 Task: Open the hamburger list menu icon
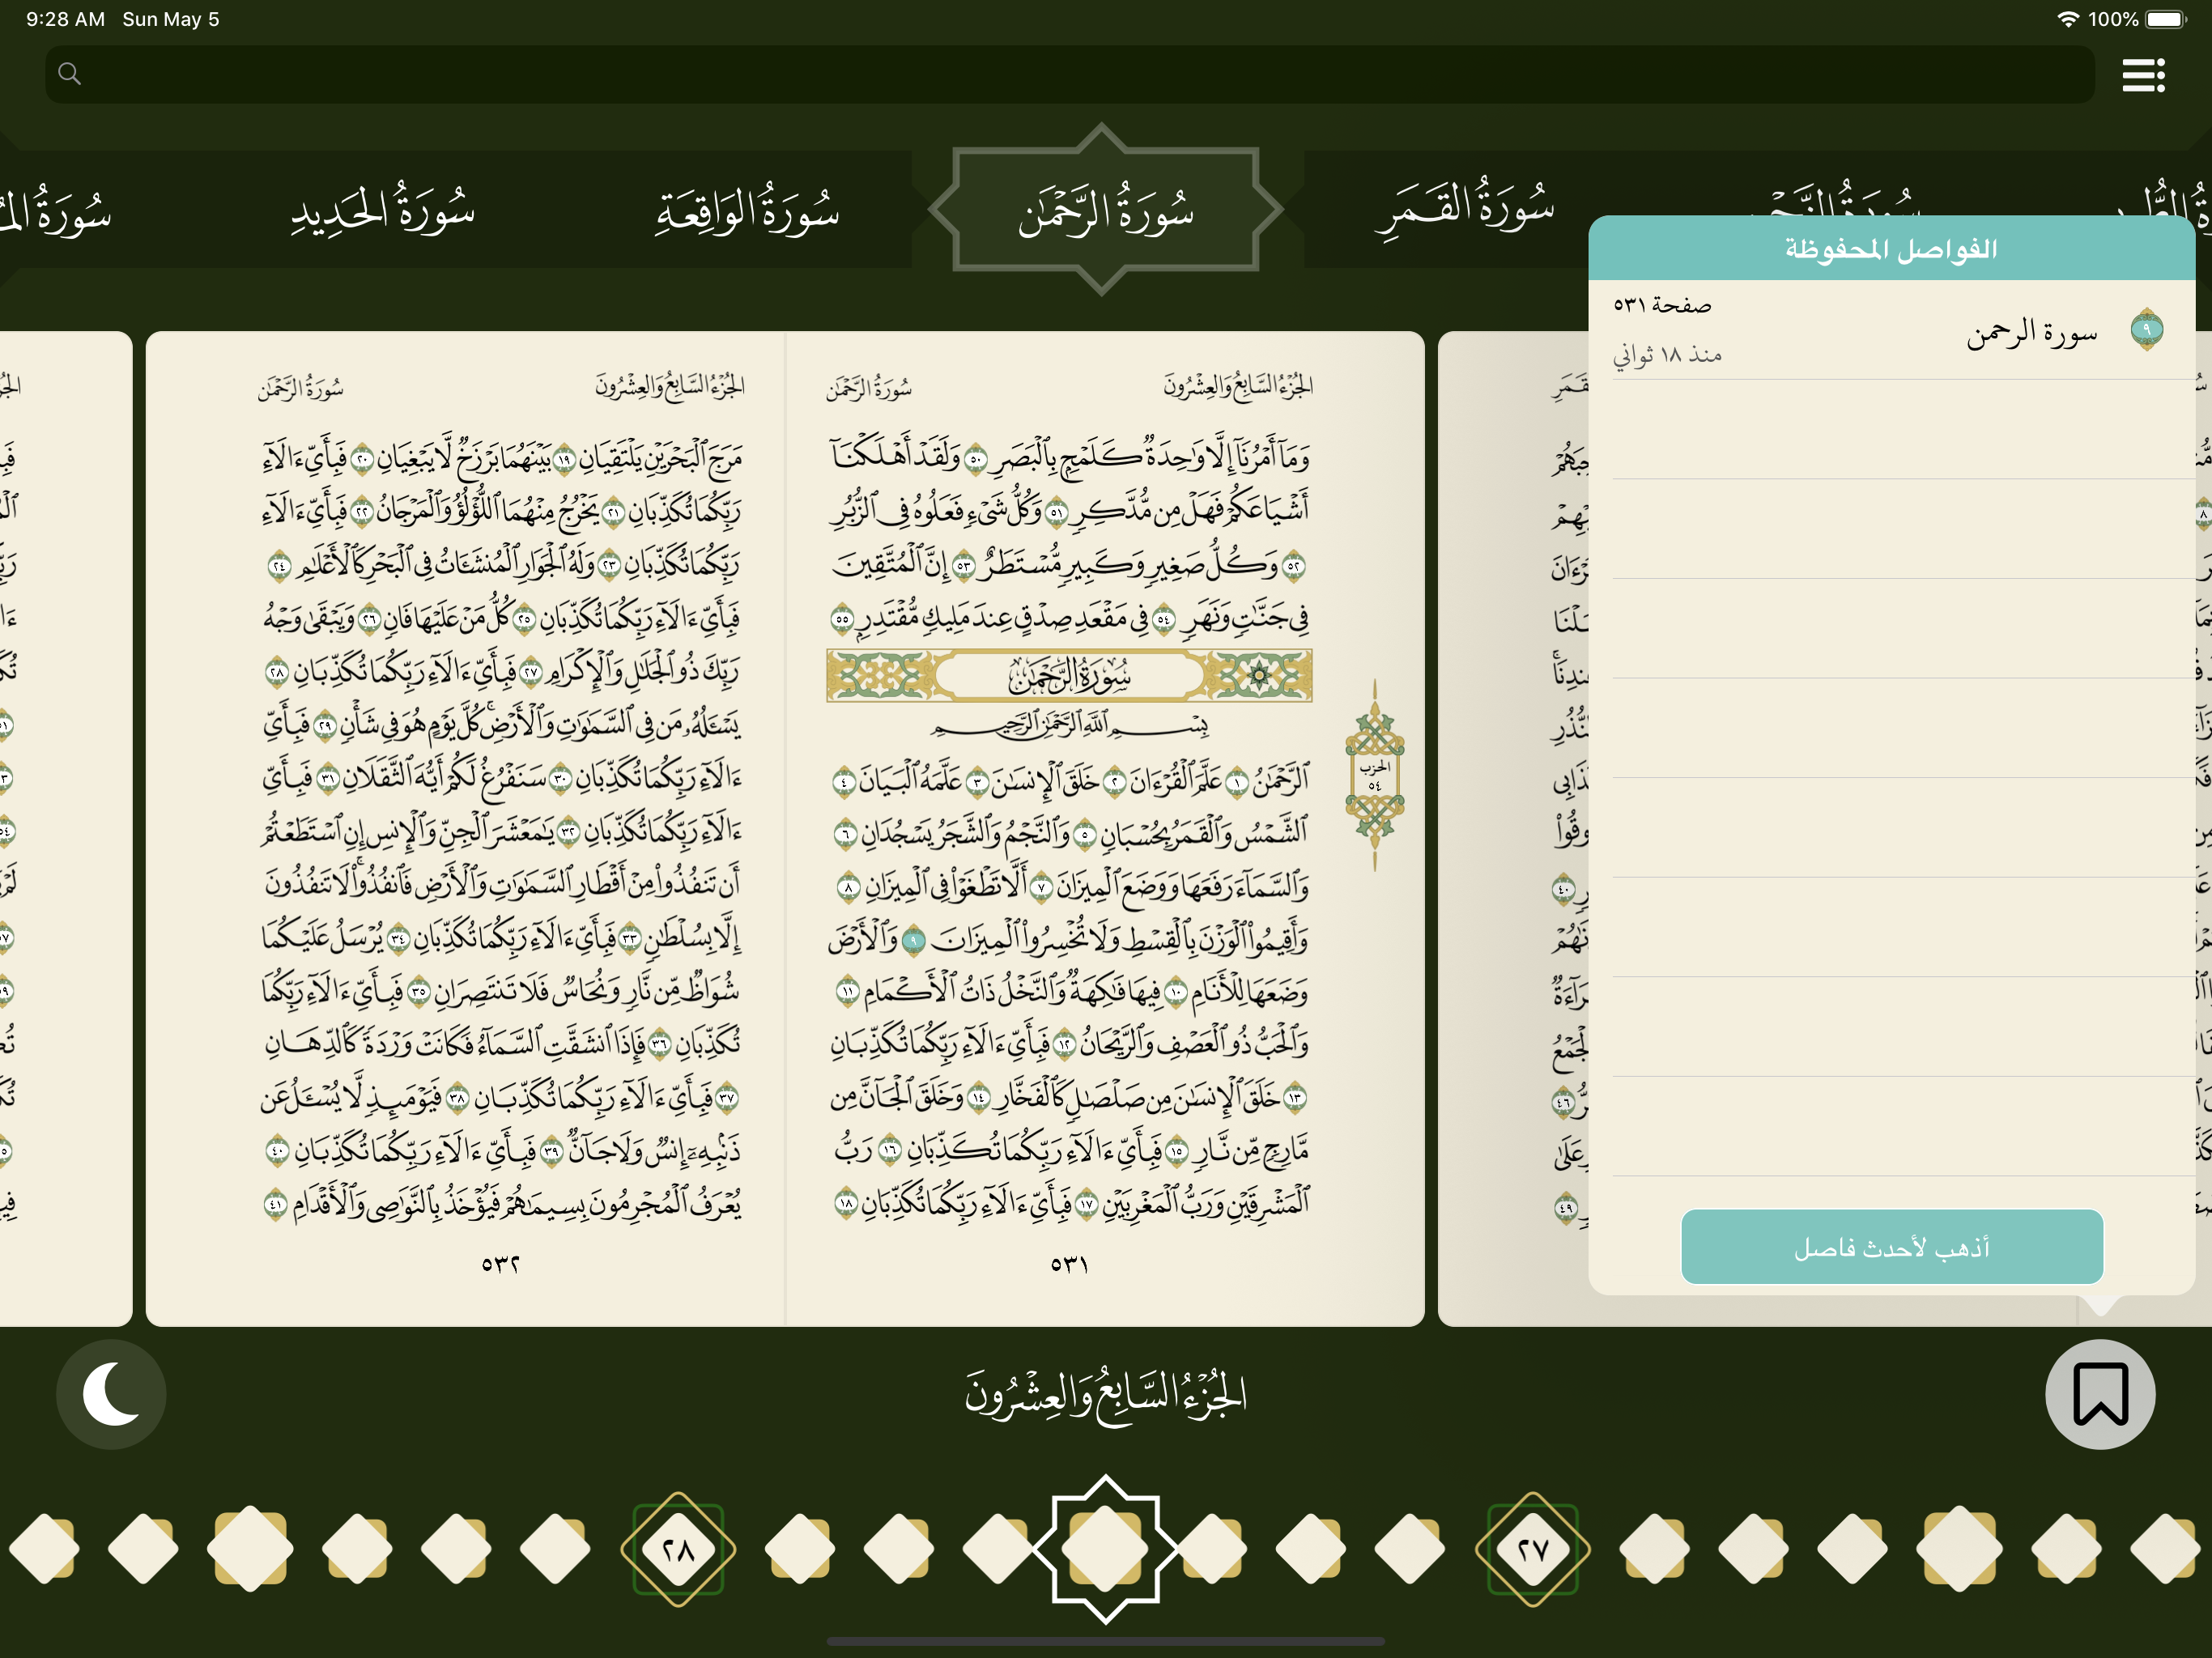(x=2143, y=75)
